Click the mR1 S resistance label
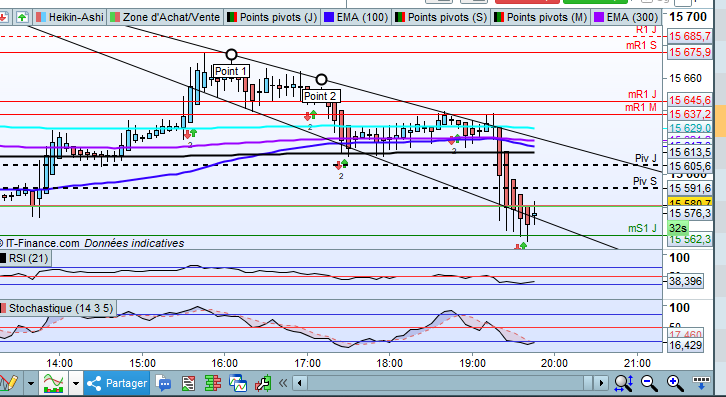 point(641,45)
